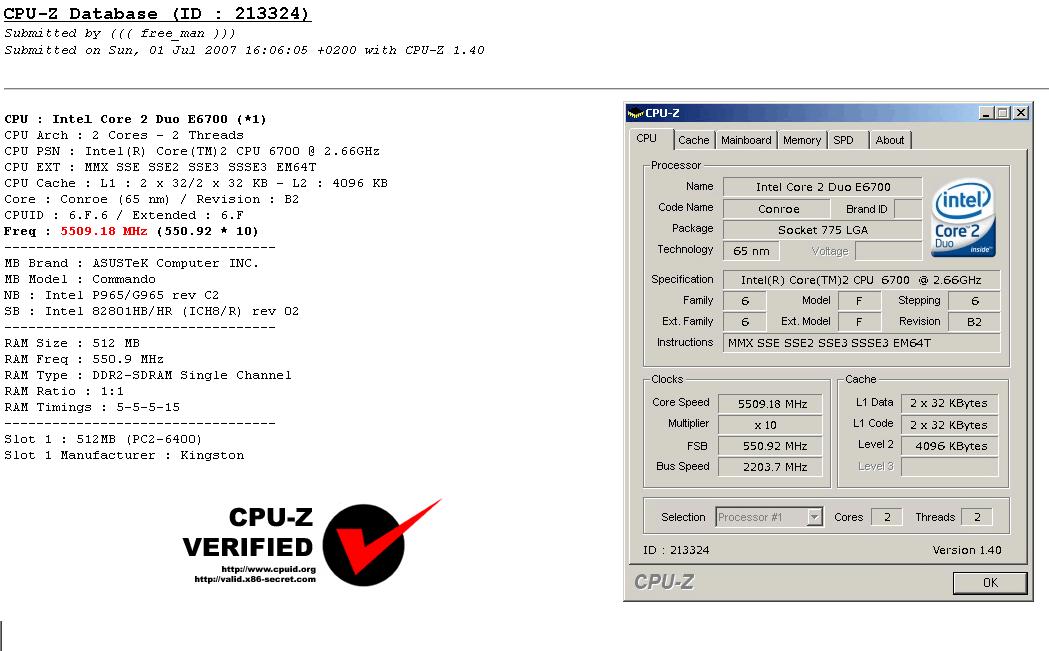
Task: Click the CPU-Z title bar app icon
Action: pos(636,113)
